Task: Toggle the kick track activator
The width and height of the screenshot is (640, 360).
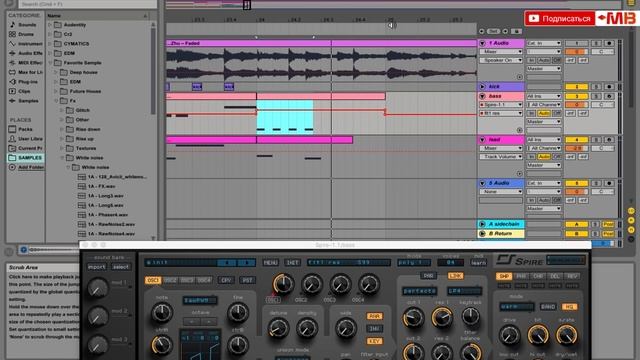Action: click(576, 87)
